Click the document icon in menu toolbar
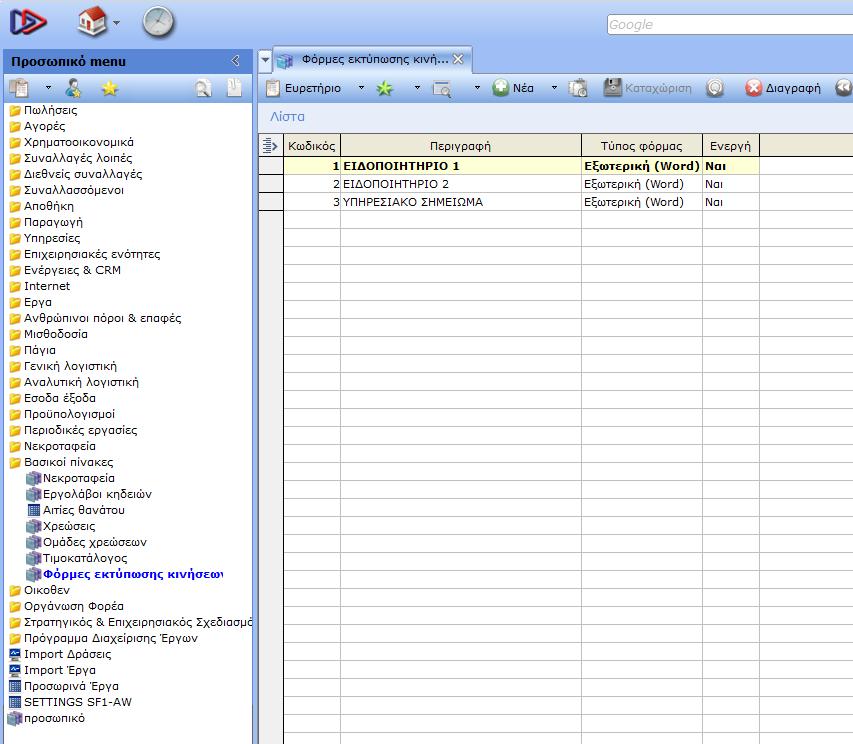Image resolution: width=853 pixels, height=744 pixels. pos(234,88)
